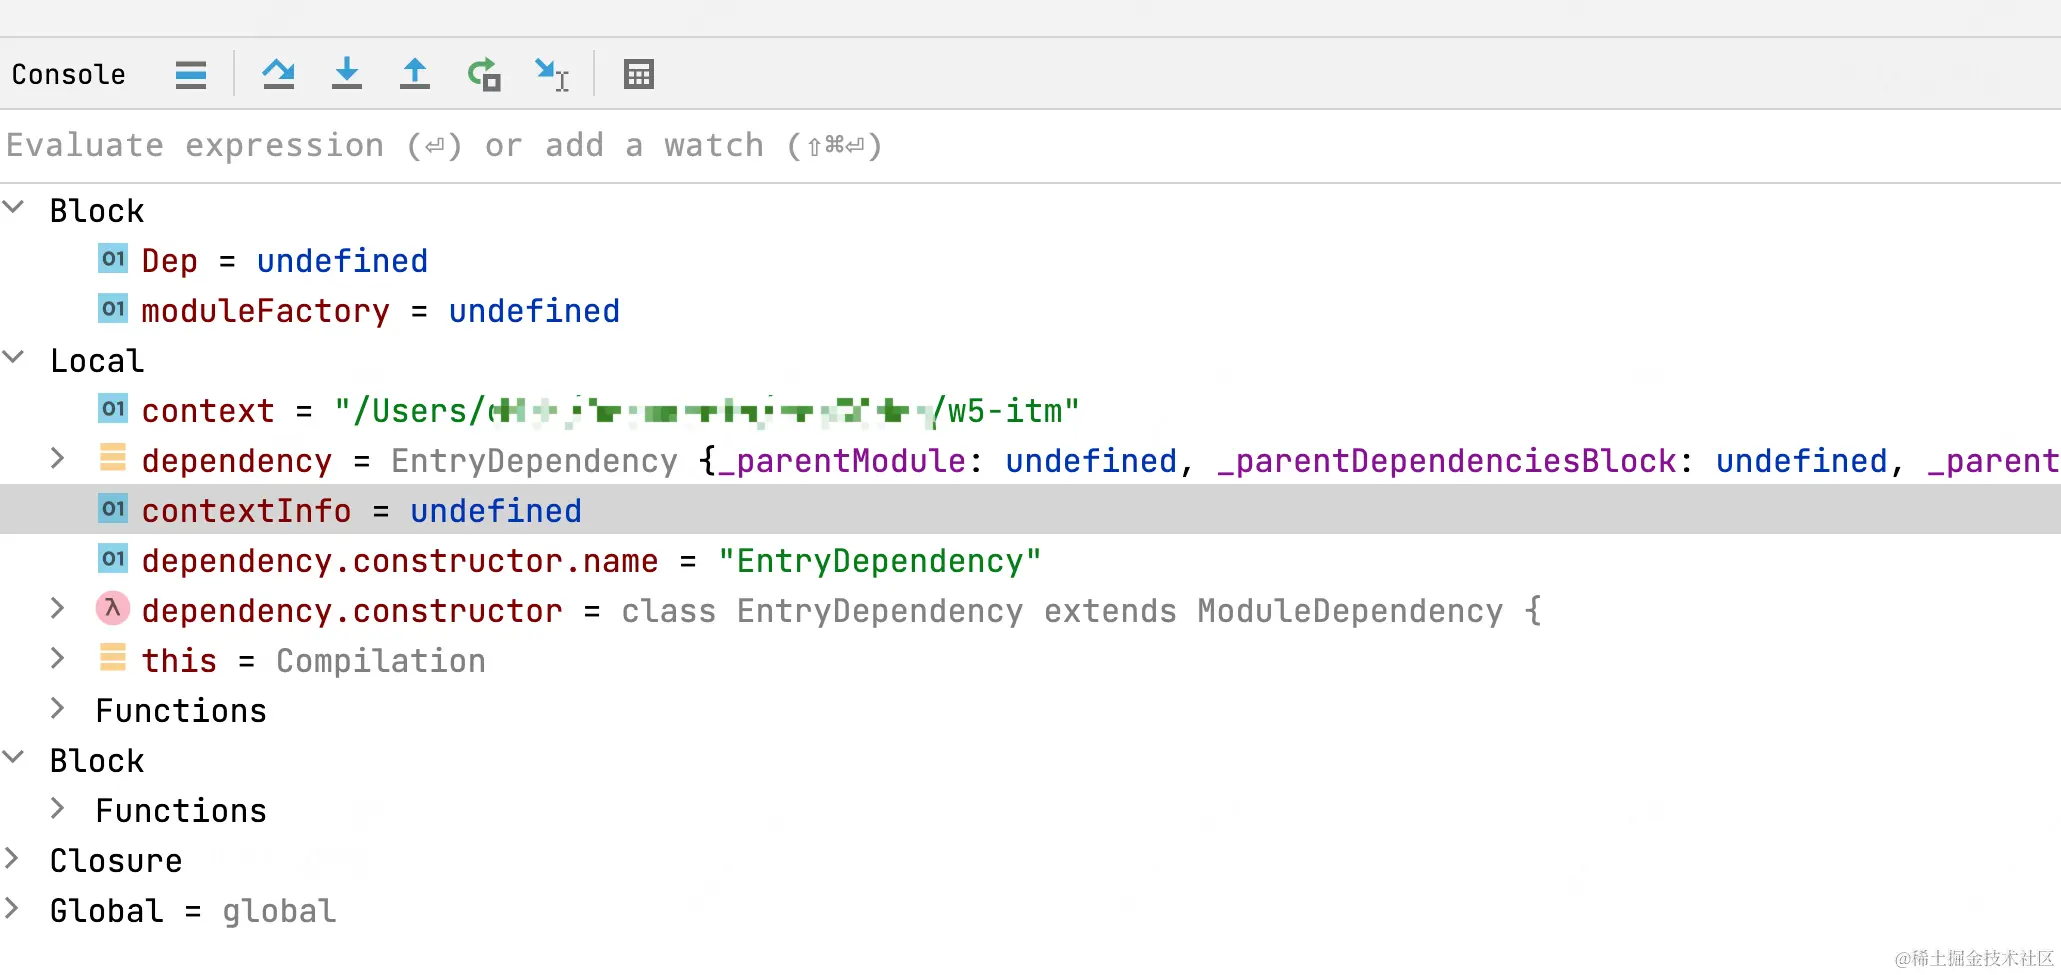
Task: Collapse the Local scope
Action: (14, 359)
